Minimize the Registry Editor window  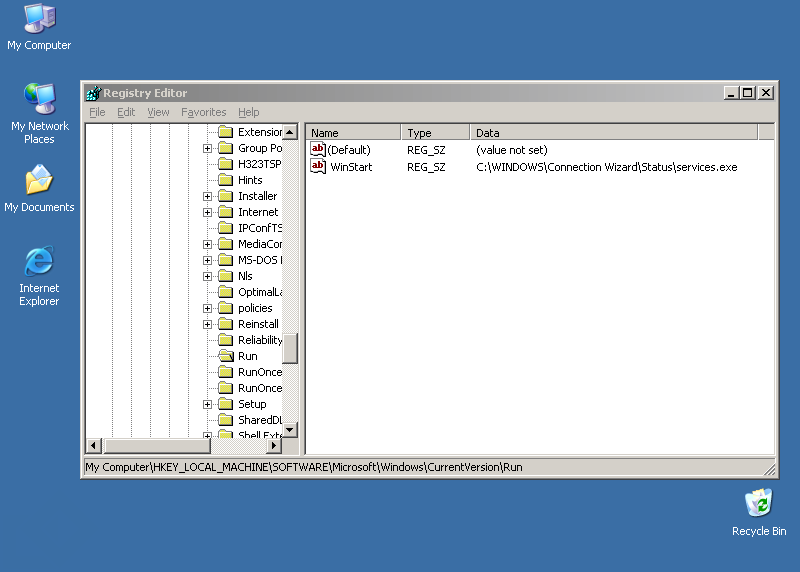731,93
